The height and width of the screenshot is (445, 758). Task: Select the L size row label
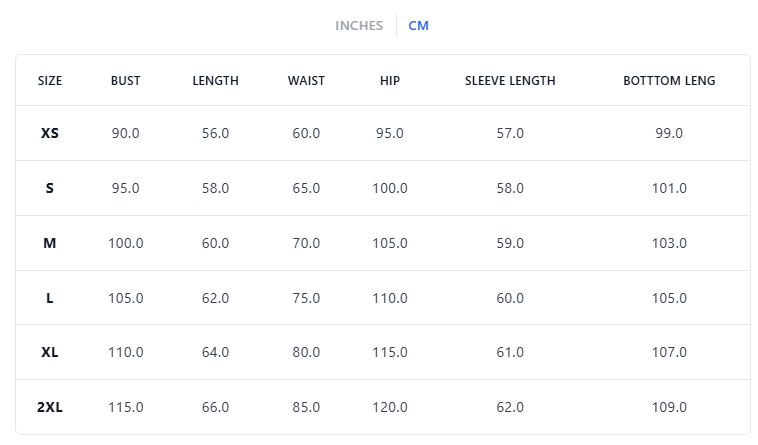tap(50, 298)
